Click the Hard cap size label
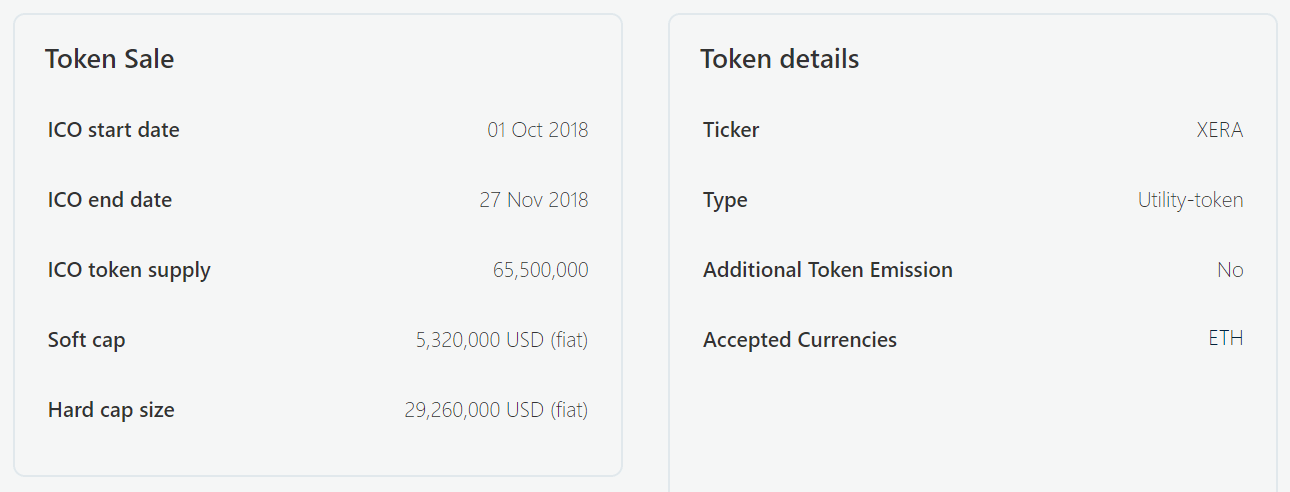 coord(111,410)
